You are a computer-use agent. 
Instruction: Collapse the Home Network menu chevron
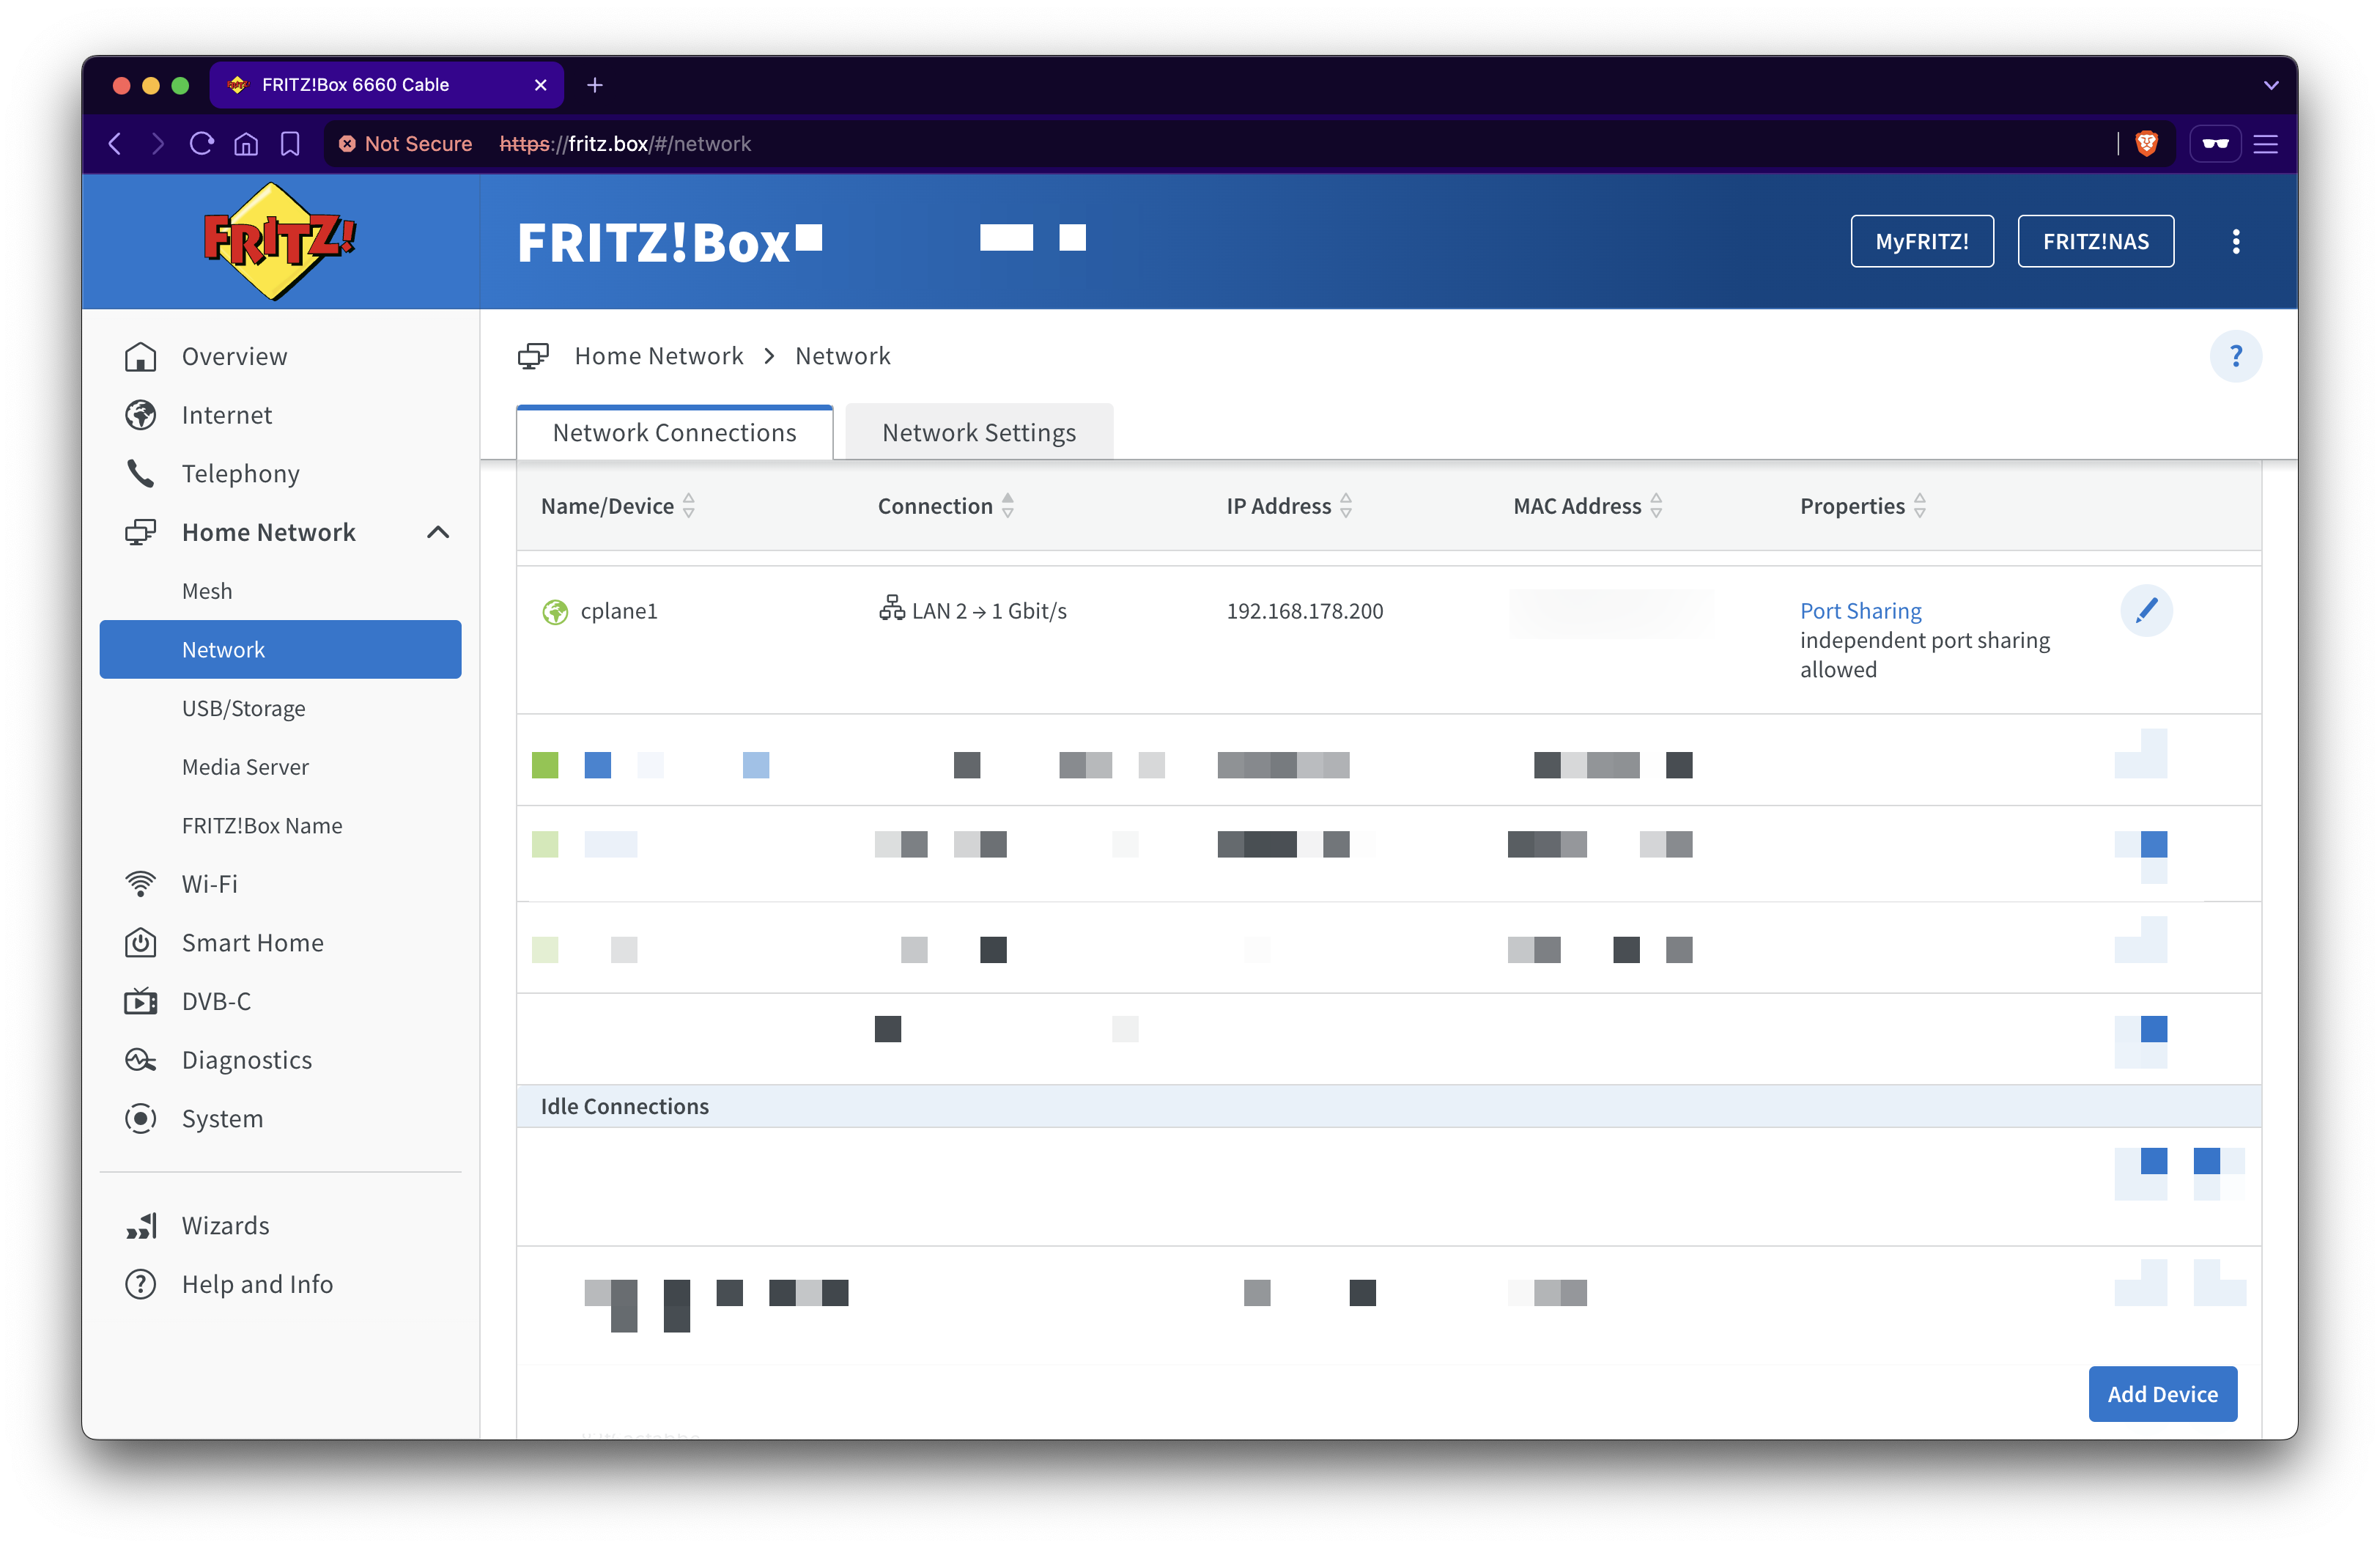(438, 532)
